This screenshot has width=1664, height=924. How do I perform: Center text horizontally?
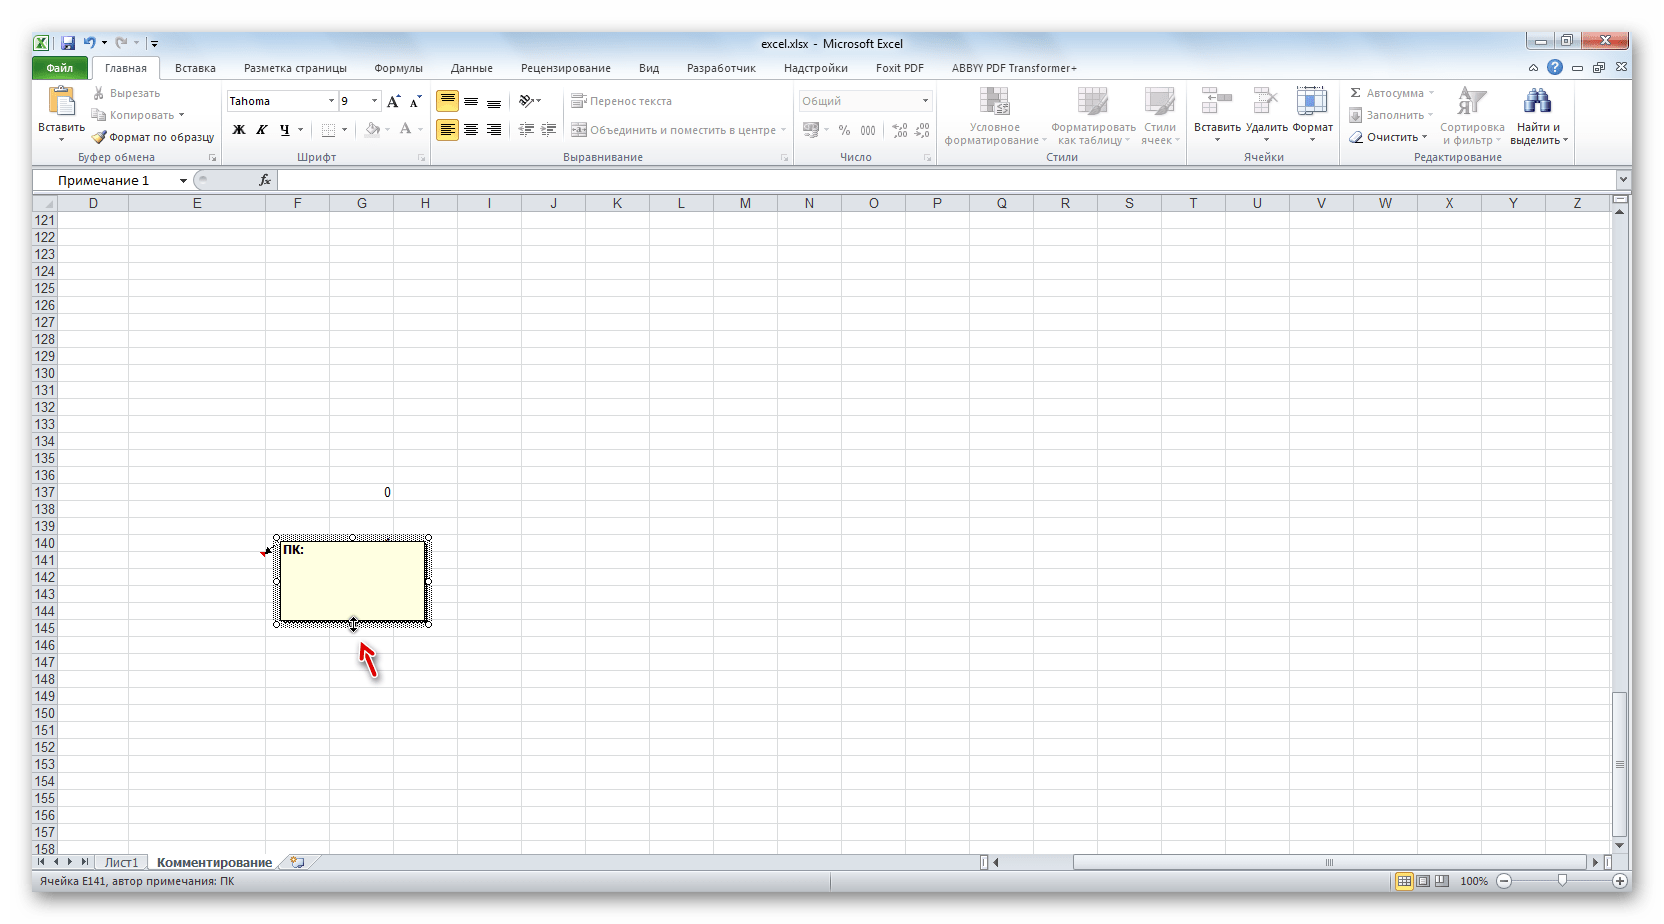click(471, 129)
